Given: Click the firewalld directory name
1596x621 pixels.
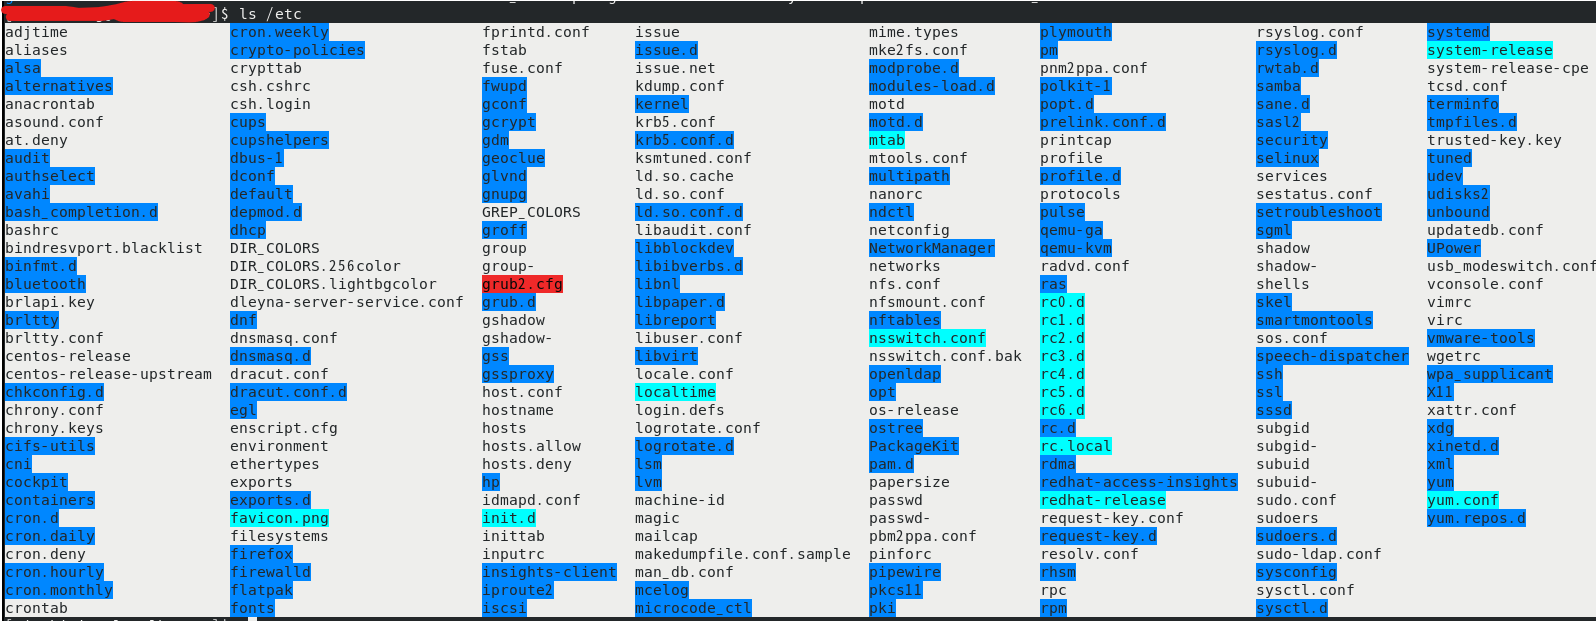Looking at the screenshot, I should pos(270,572).
